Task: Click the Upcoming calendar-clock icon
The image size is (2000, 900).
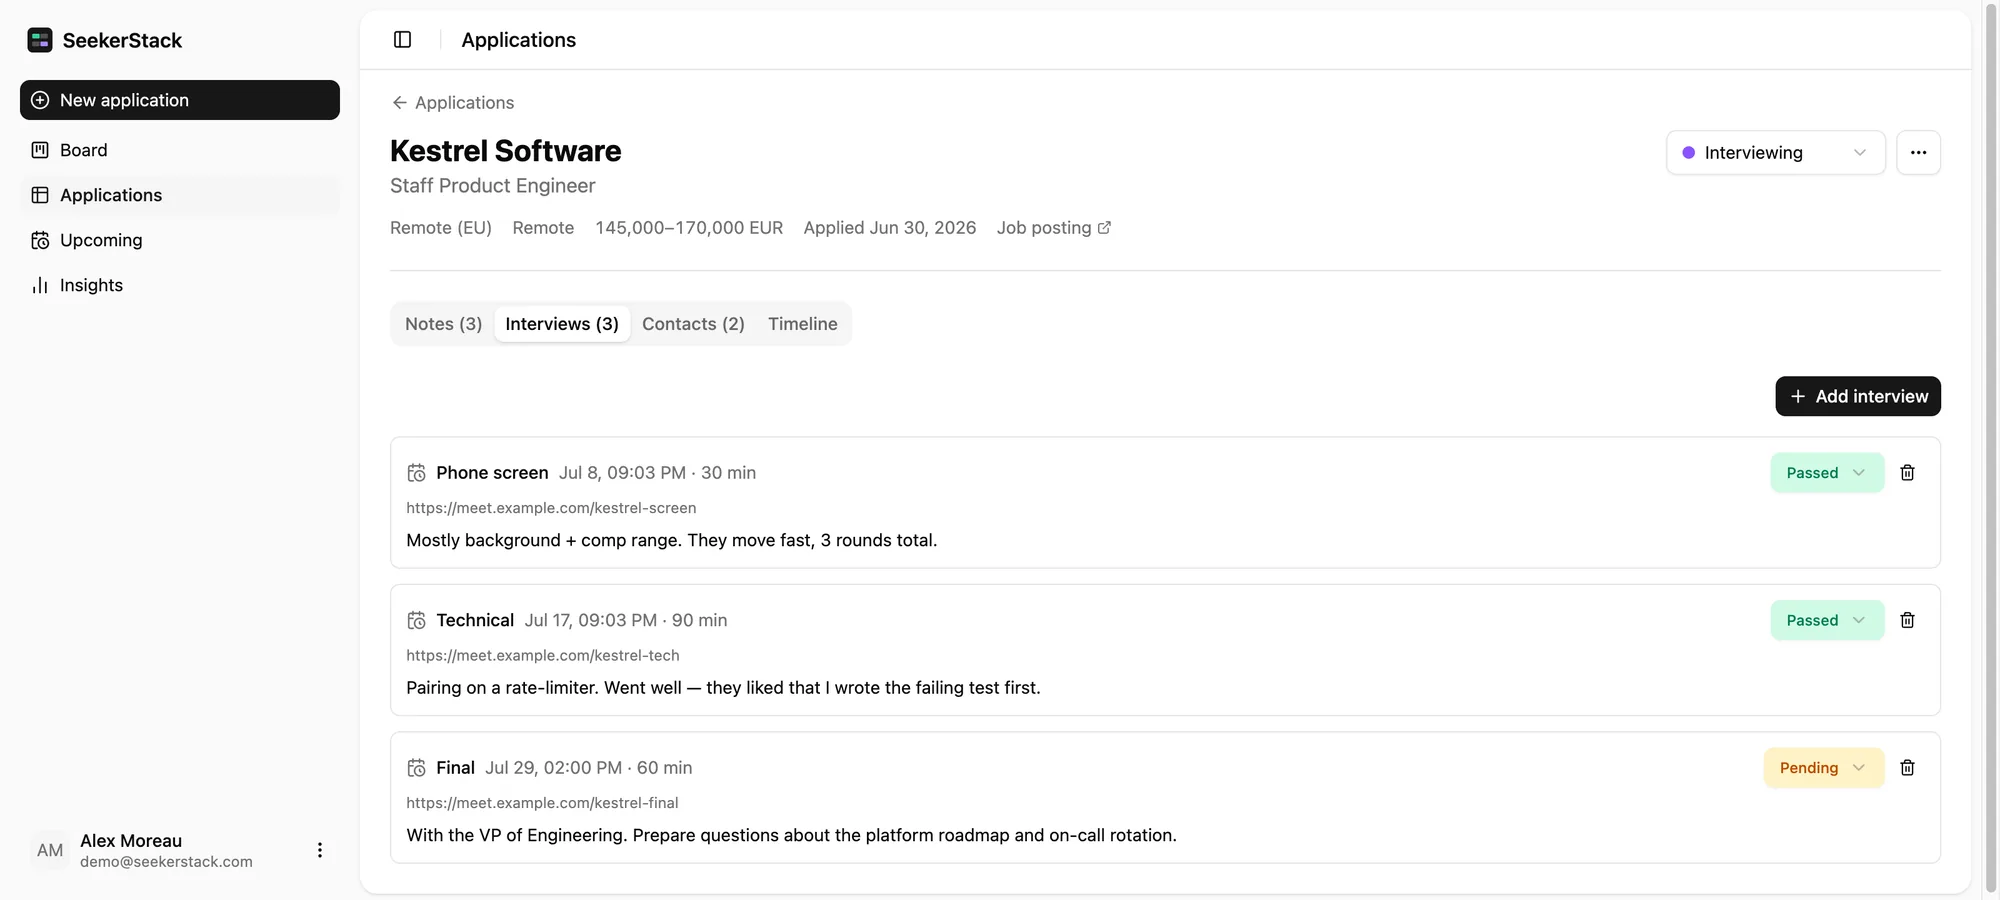Action: 40,240
